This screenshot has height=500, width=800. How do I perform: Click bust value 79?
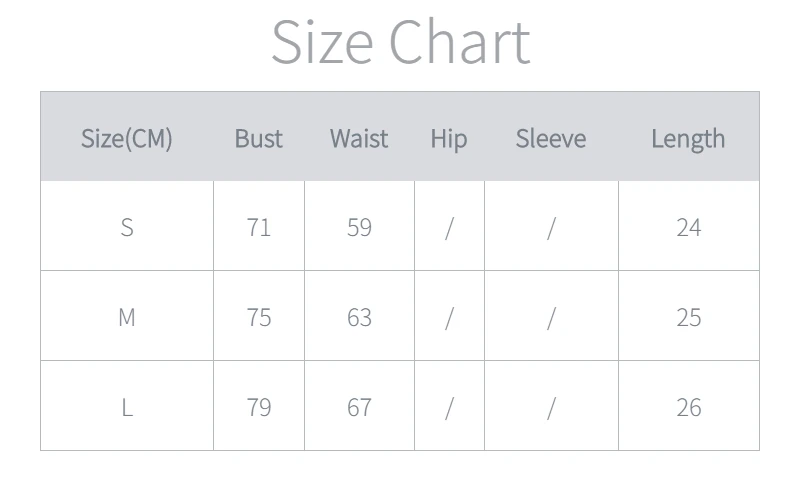[259, 407]
